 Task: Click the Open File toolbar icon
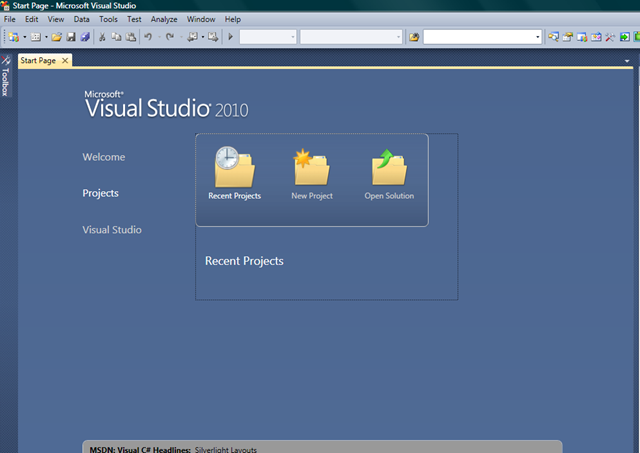pyautogui.click(x=56, y=37)
